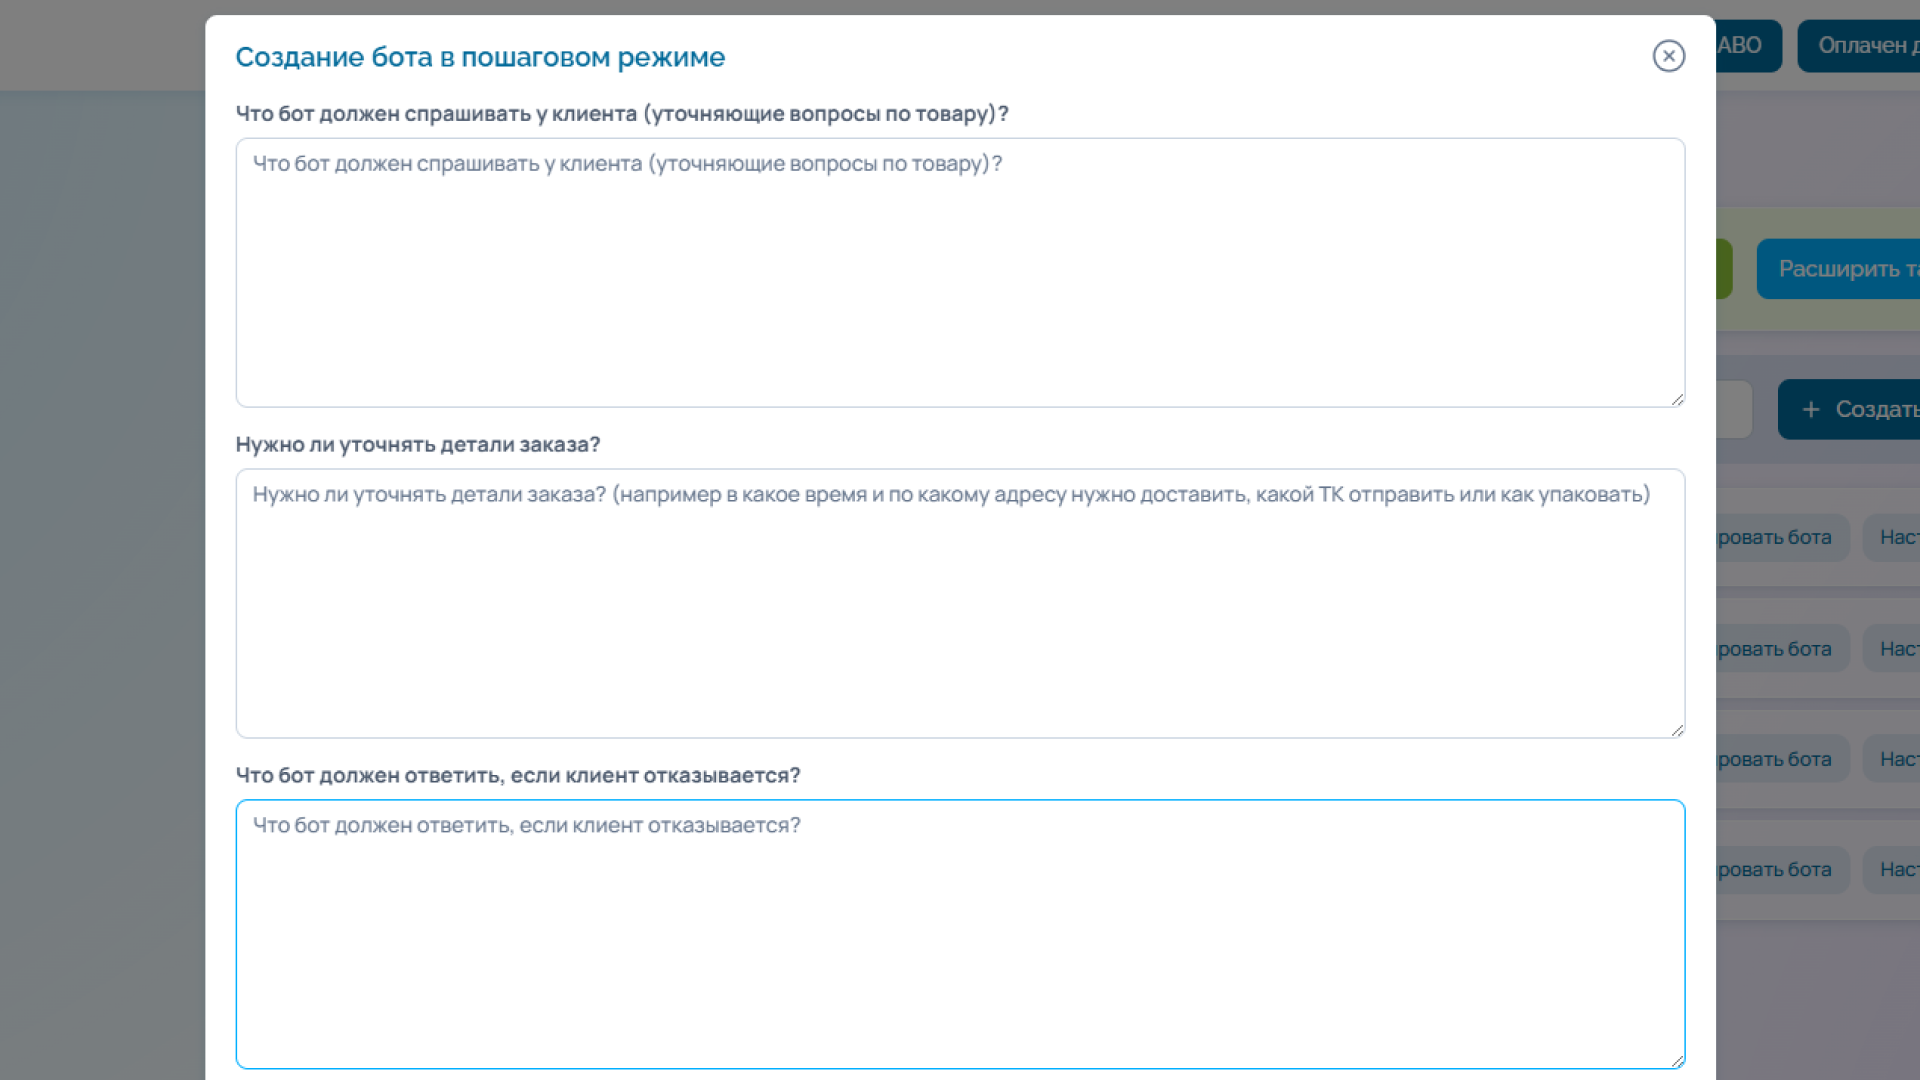Click the clarifying product questions text area
The width and height of the screenshot is (1920, 1080).
point(960,273)
